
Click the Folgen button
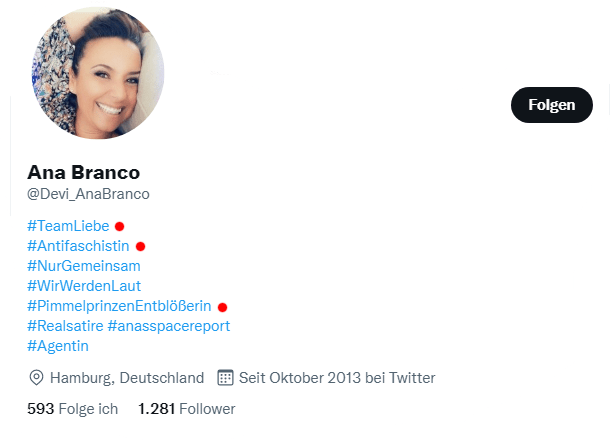(x=552, y=105)
